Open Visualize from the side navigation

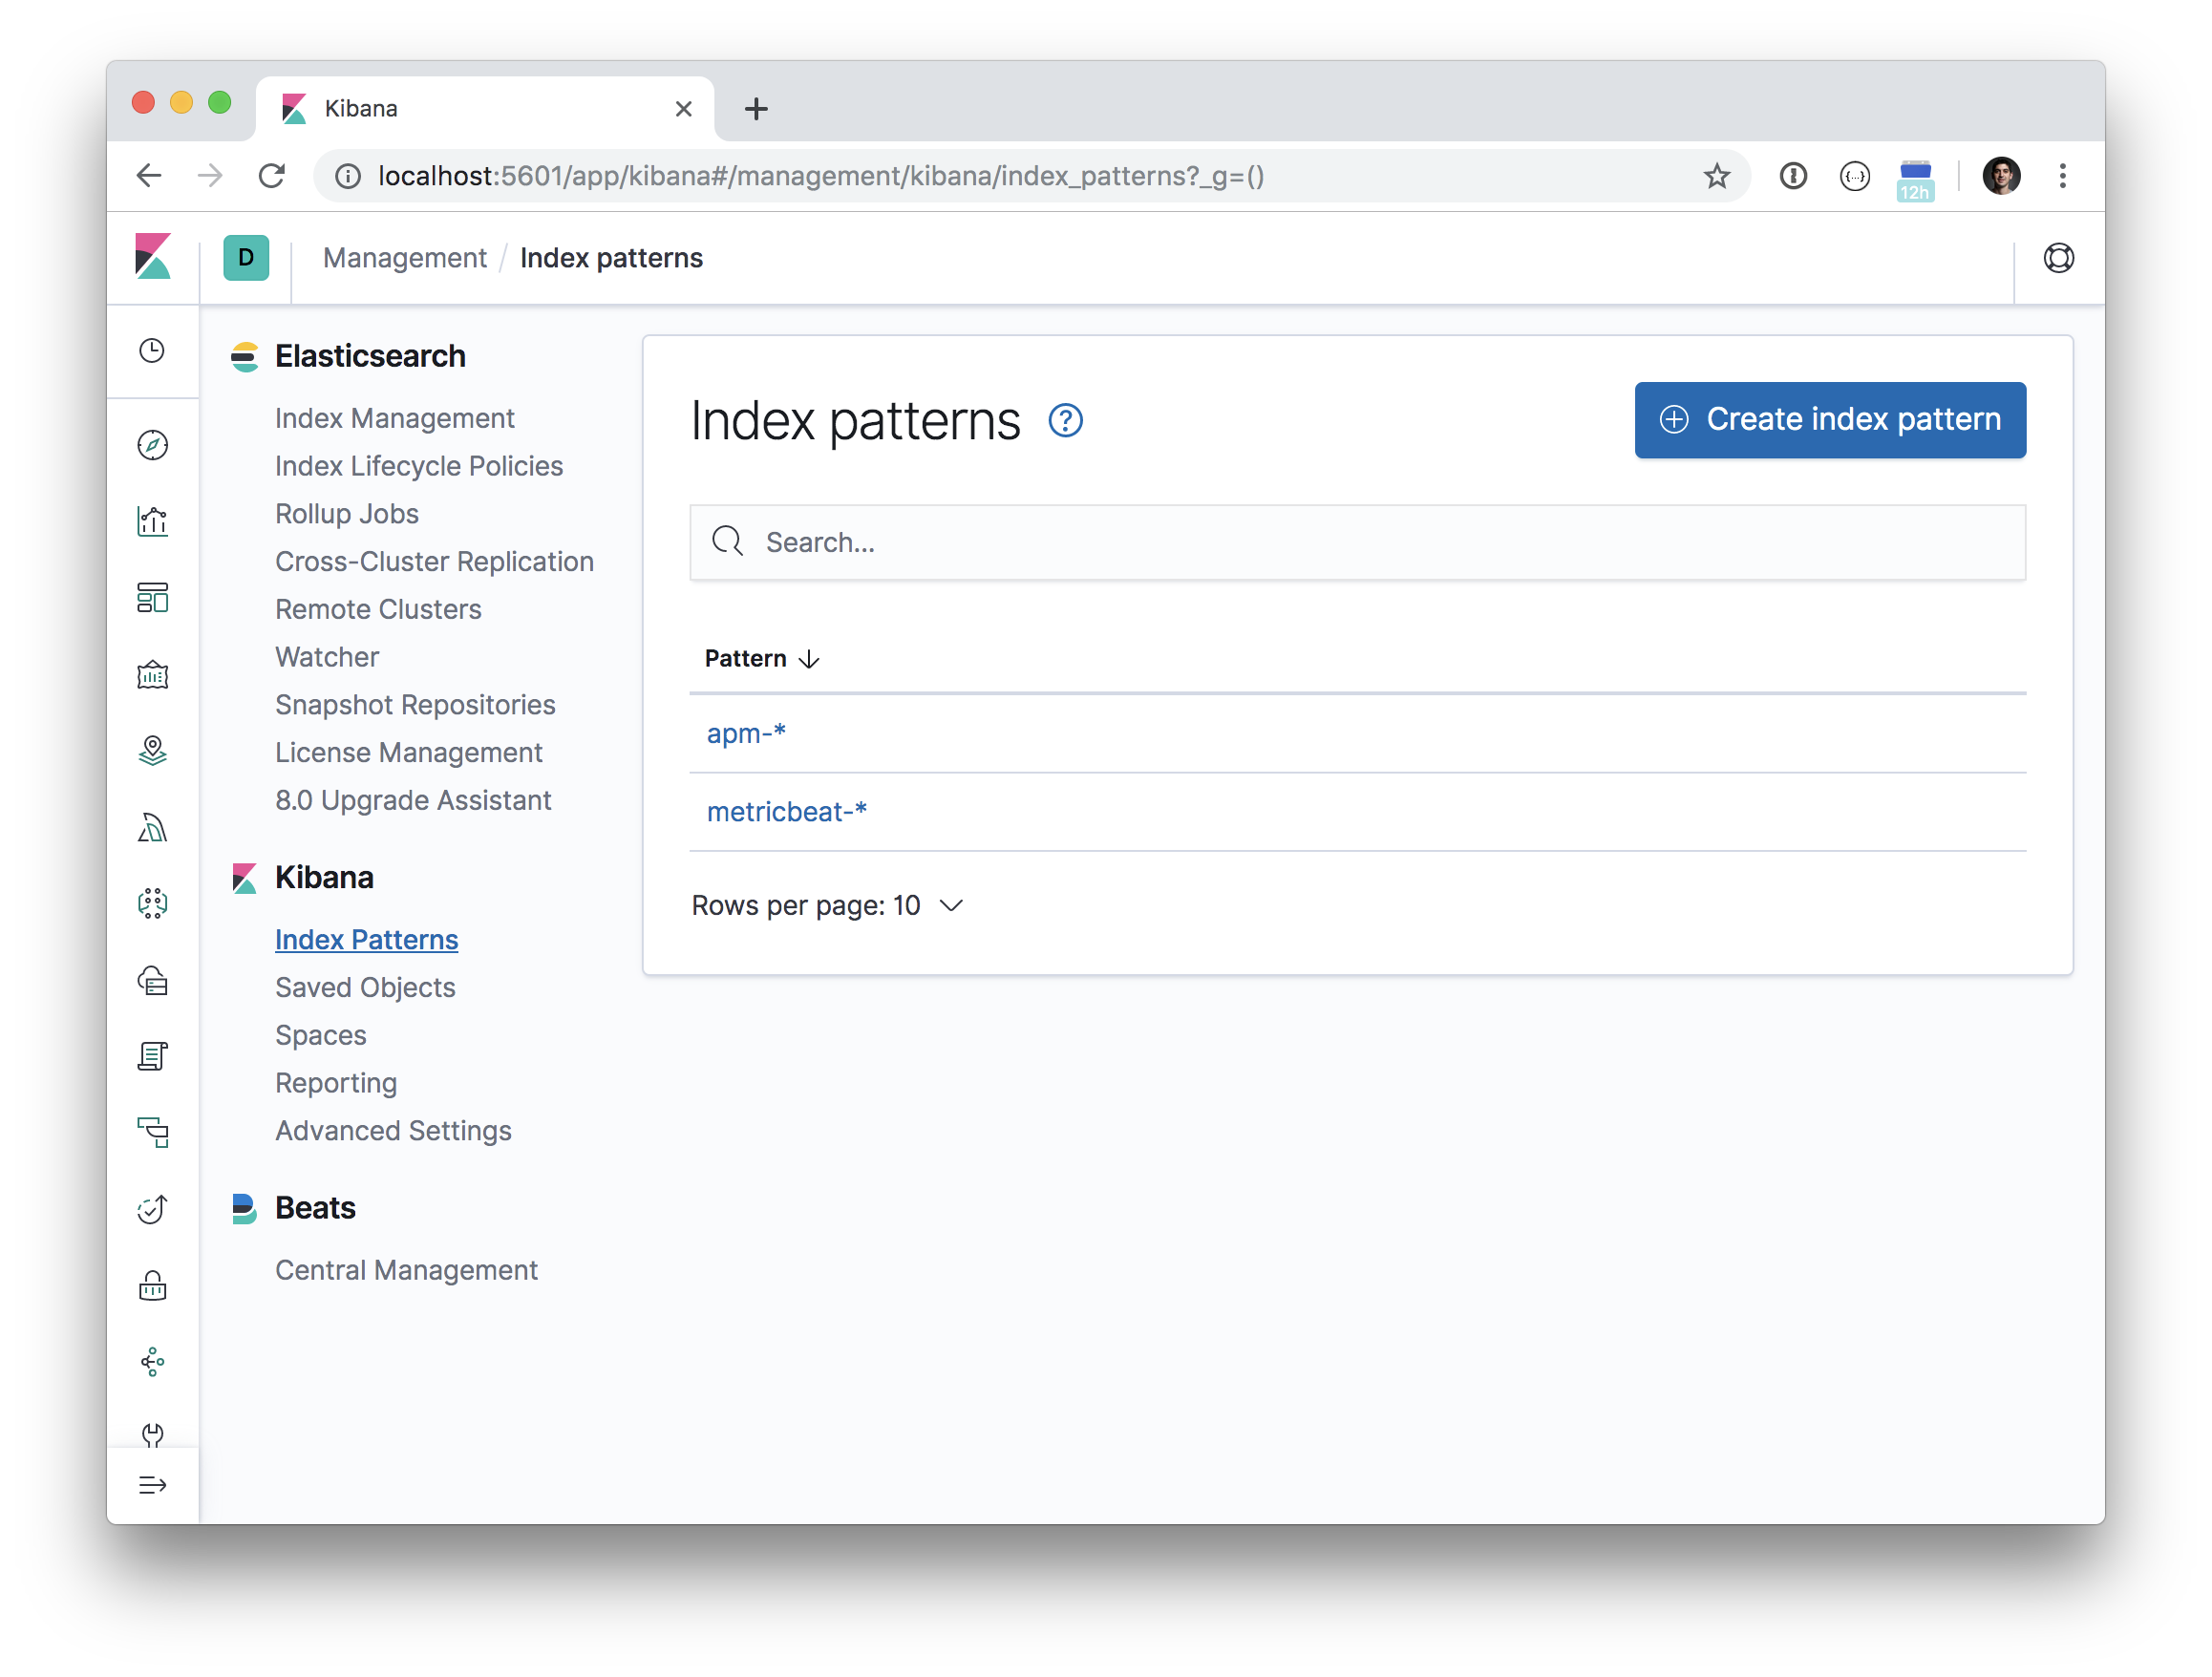pyautogui.click(x=152, y=521)
